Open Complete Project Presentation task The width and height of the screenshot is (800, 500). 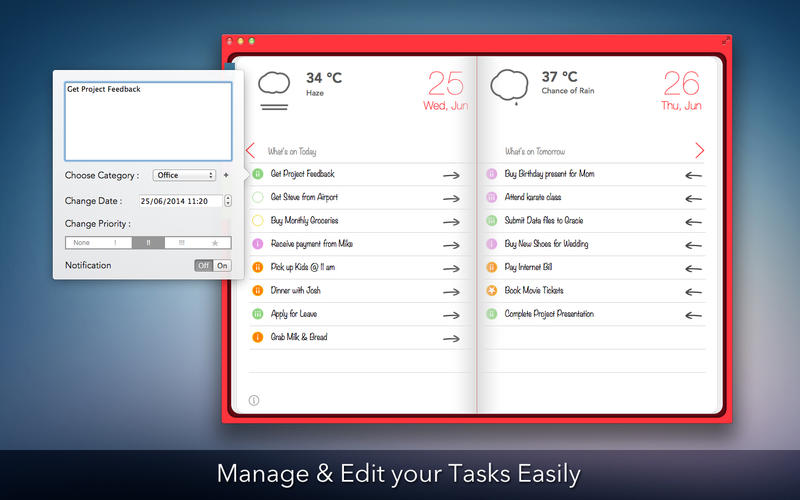click(x=549, y=314)
